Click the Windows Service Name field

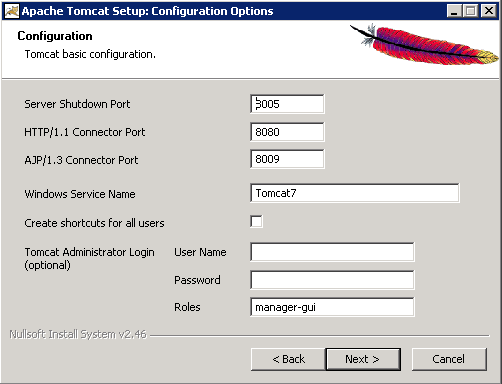pos(355,193)
